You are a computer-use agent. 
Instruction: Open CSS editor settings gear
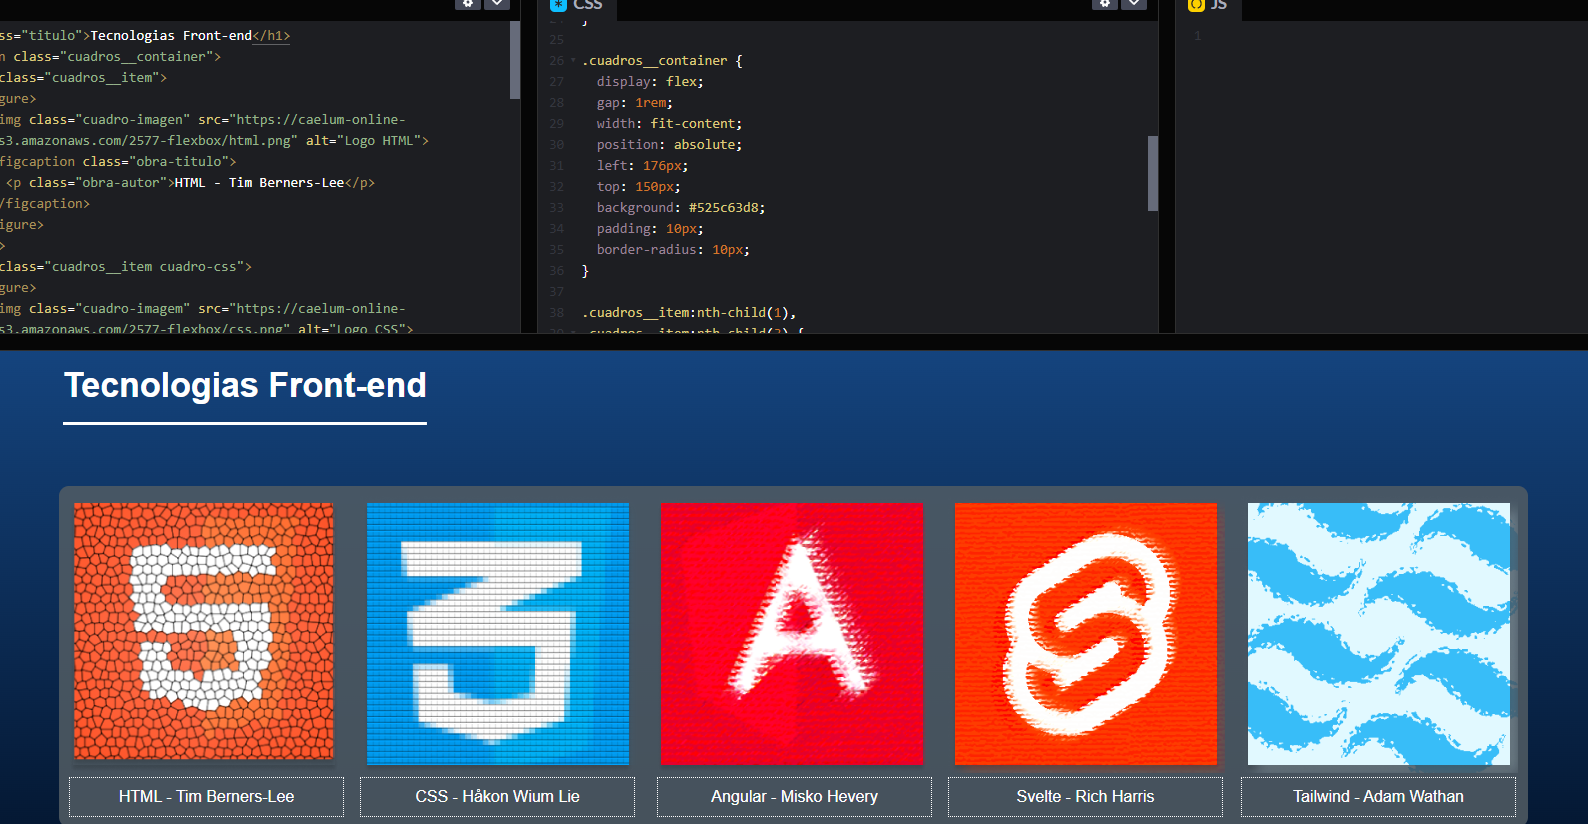pyautogui.click(x=1105, y=4)
